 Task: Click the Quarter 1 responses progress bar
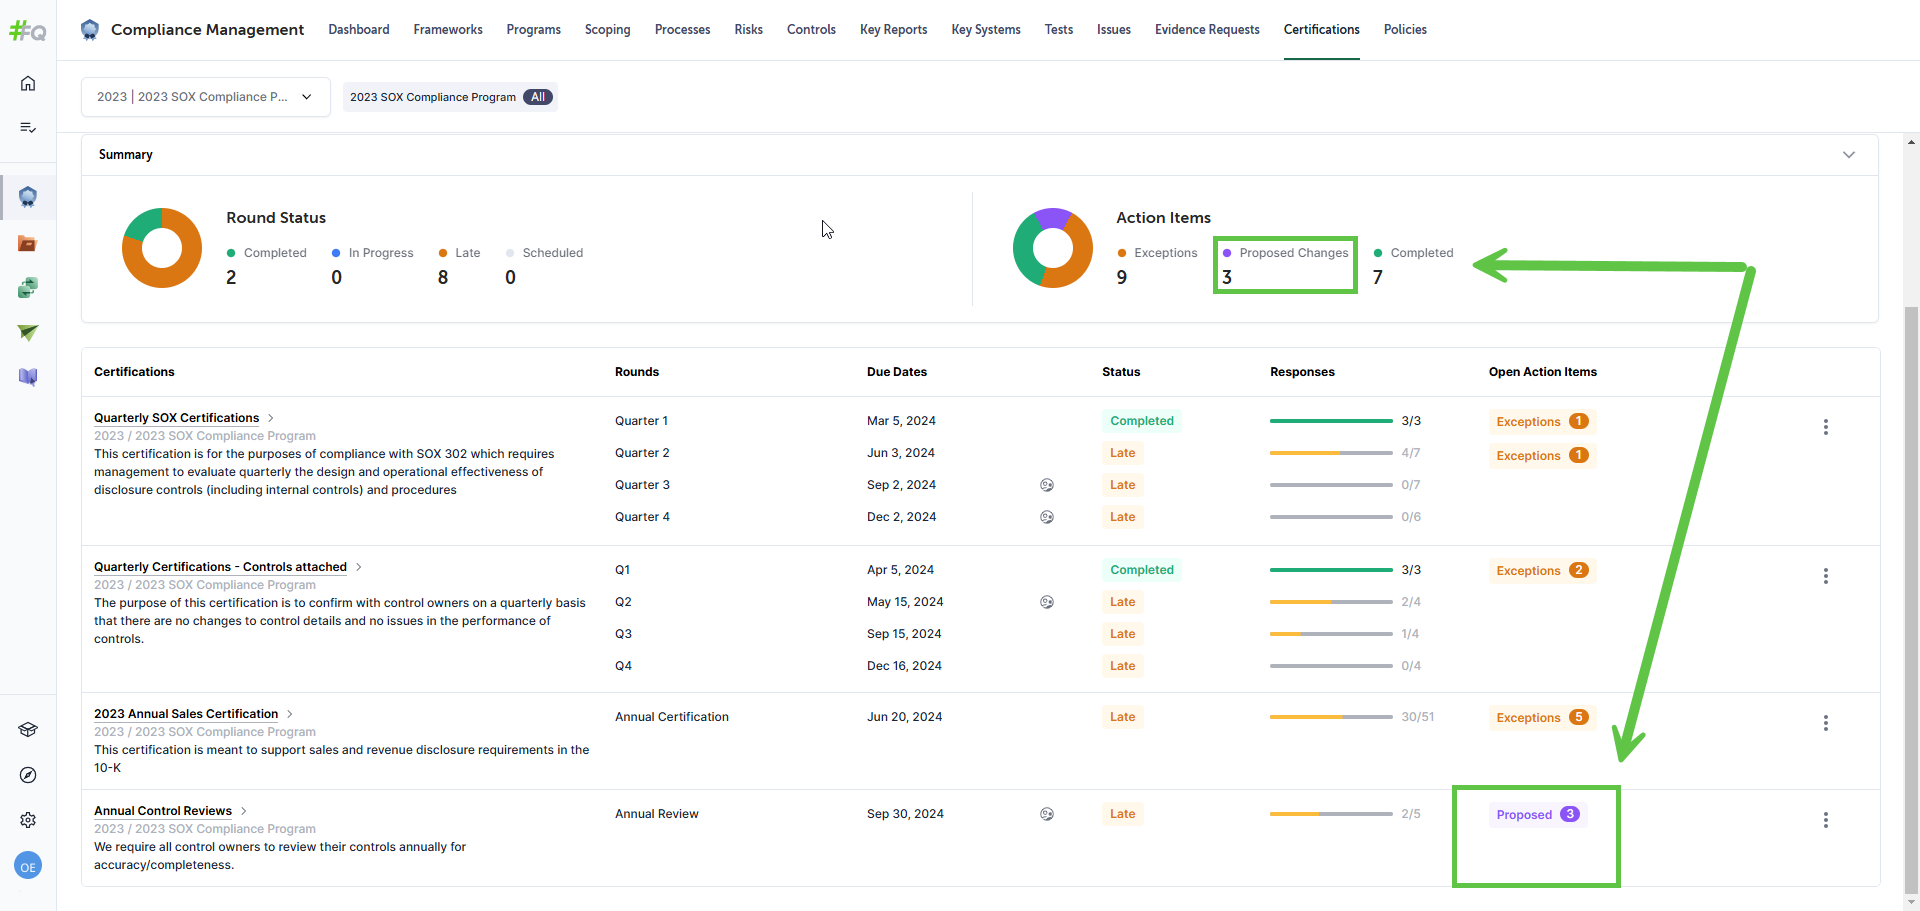(1330, 421)
